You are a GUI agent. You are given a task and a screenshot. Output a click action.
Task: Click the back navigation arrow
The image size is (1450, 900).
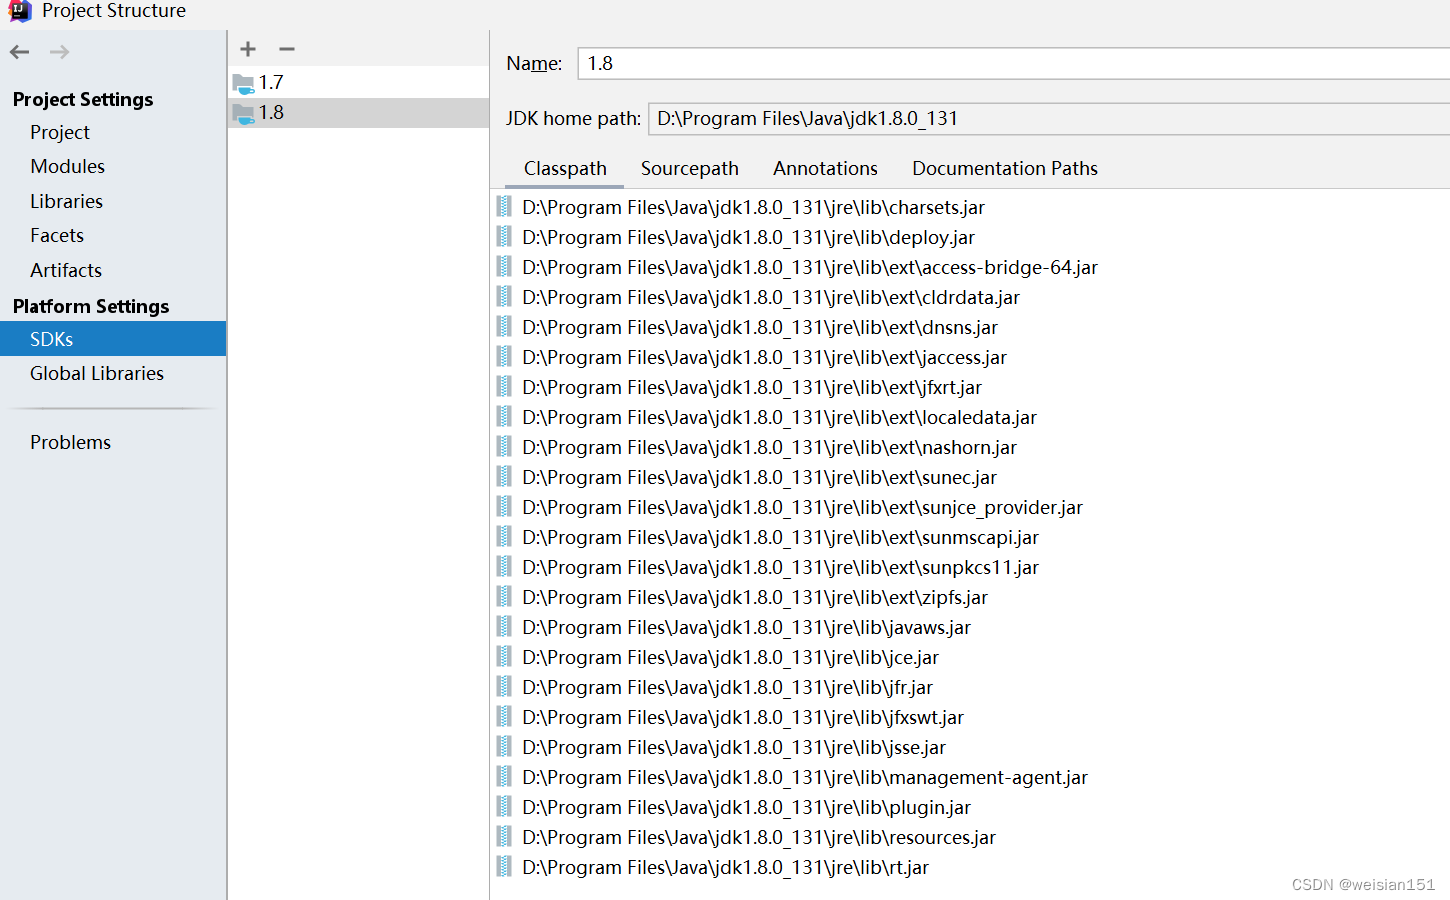click(20, 52)
